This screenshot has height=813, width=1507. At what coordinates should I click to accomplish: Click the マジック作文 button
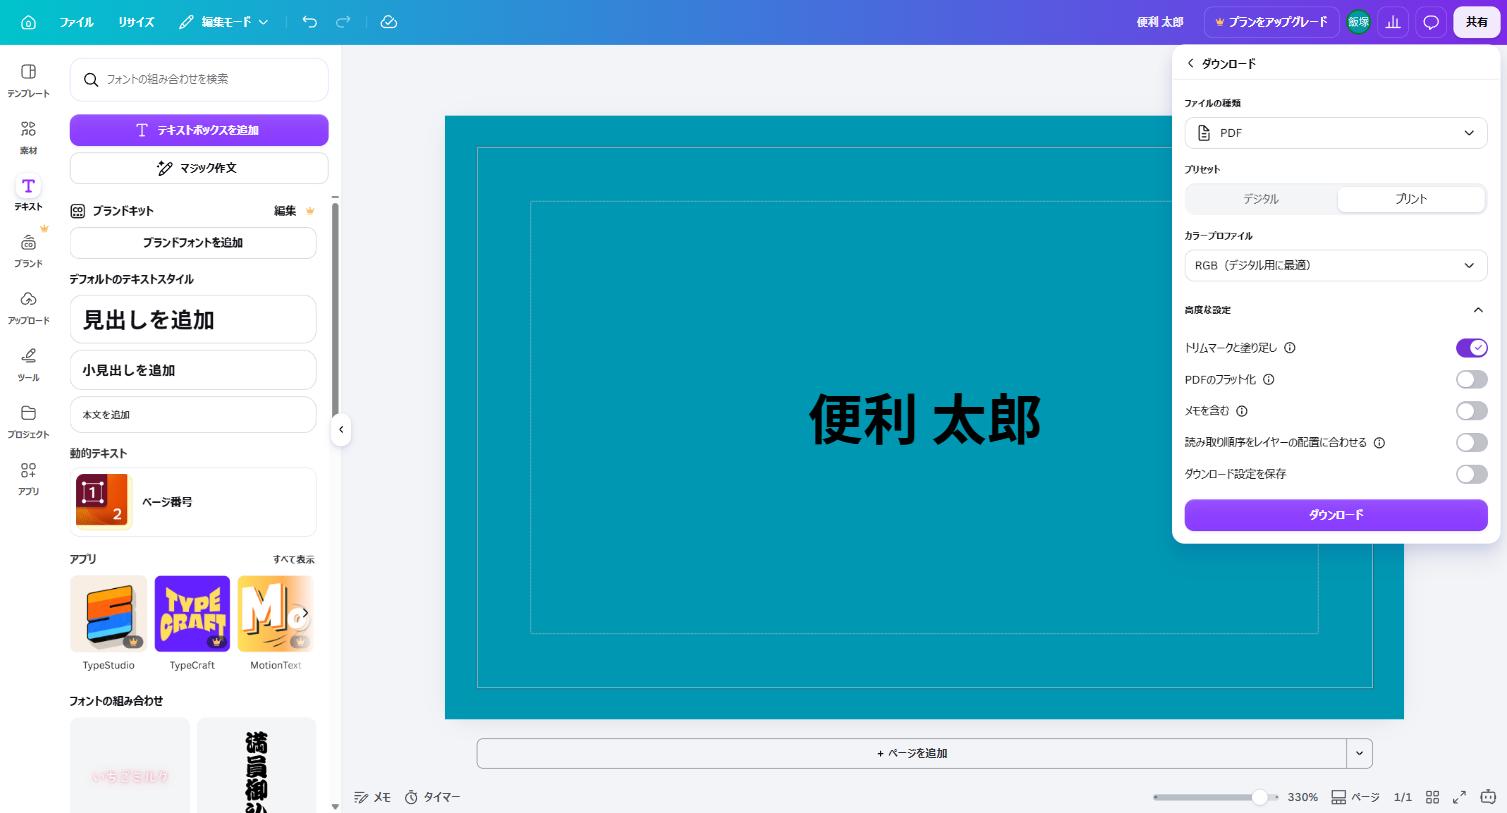click(x=199, y=168)
